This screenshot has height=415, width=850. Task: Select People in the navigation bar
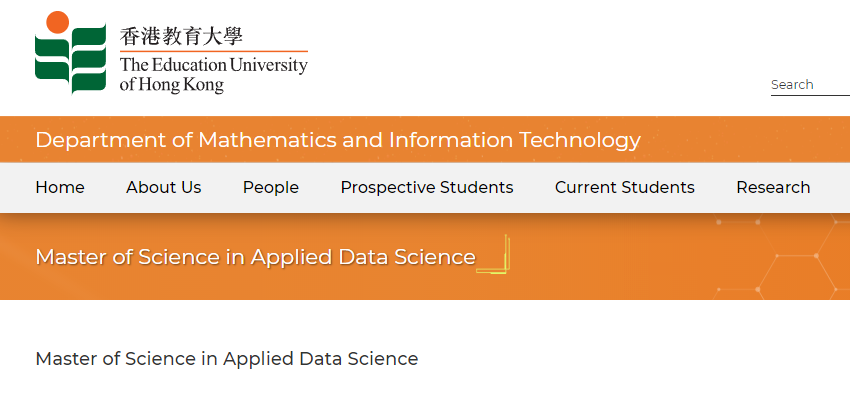click(271, 187)
